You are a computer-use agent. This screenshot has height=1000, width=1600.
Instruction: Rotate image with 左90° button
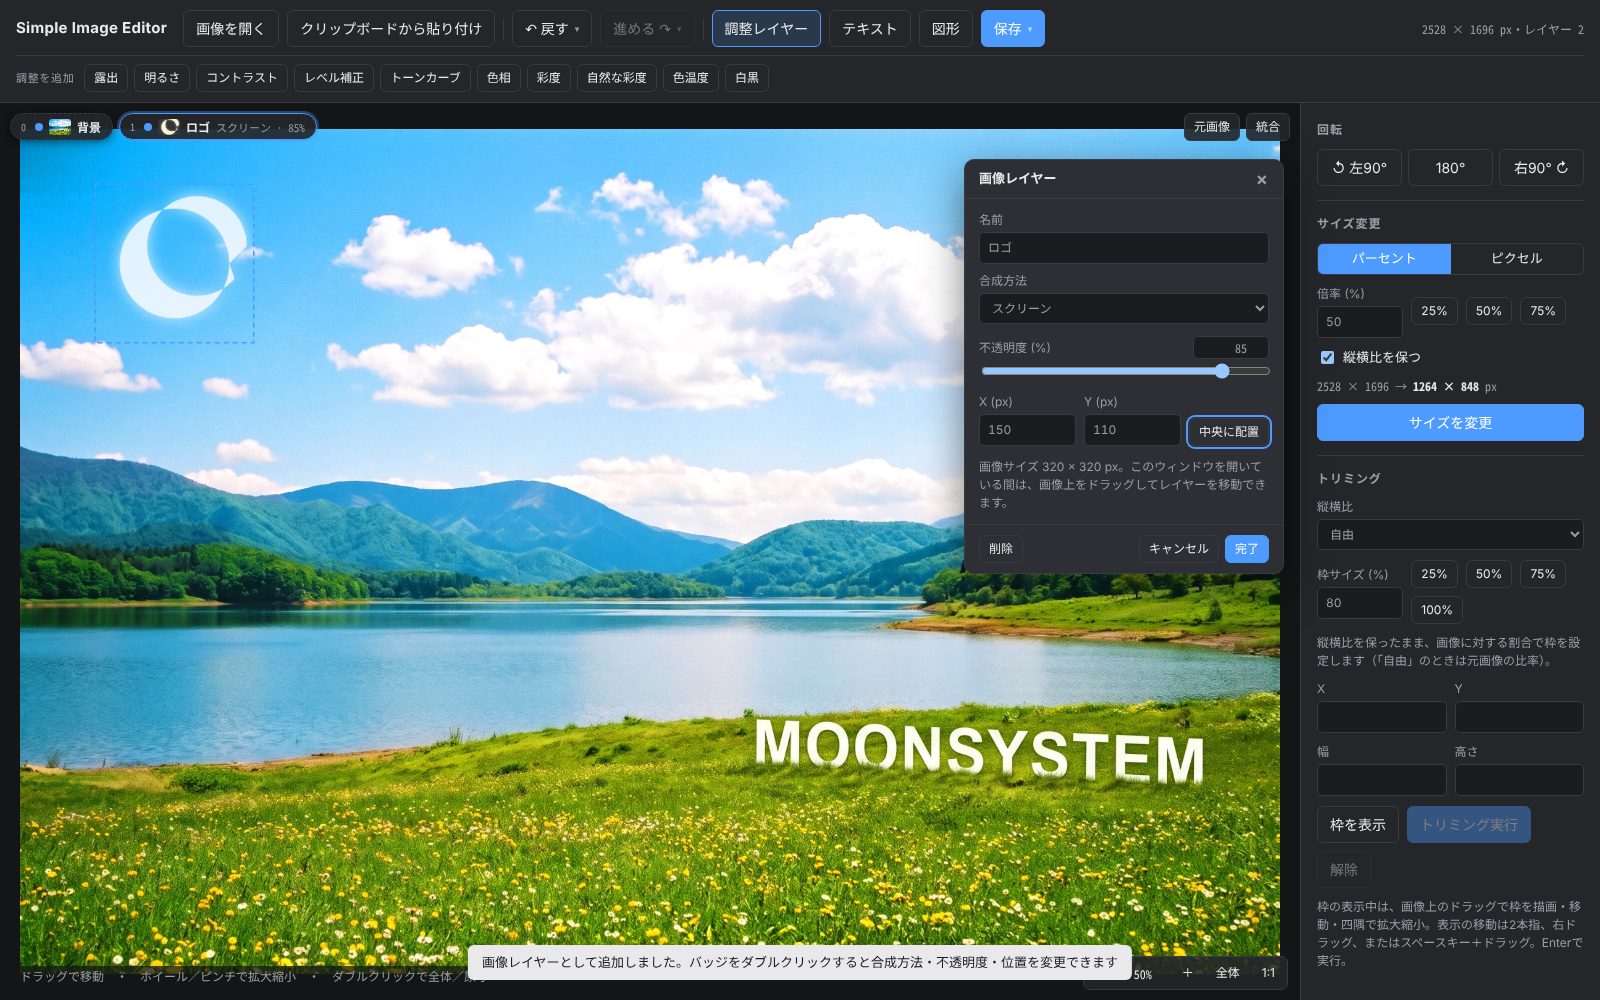tap(1359, 168)
